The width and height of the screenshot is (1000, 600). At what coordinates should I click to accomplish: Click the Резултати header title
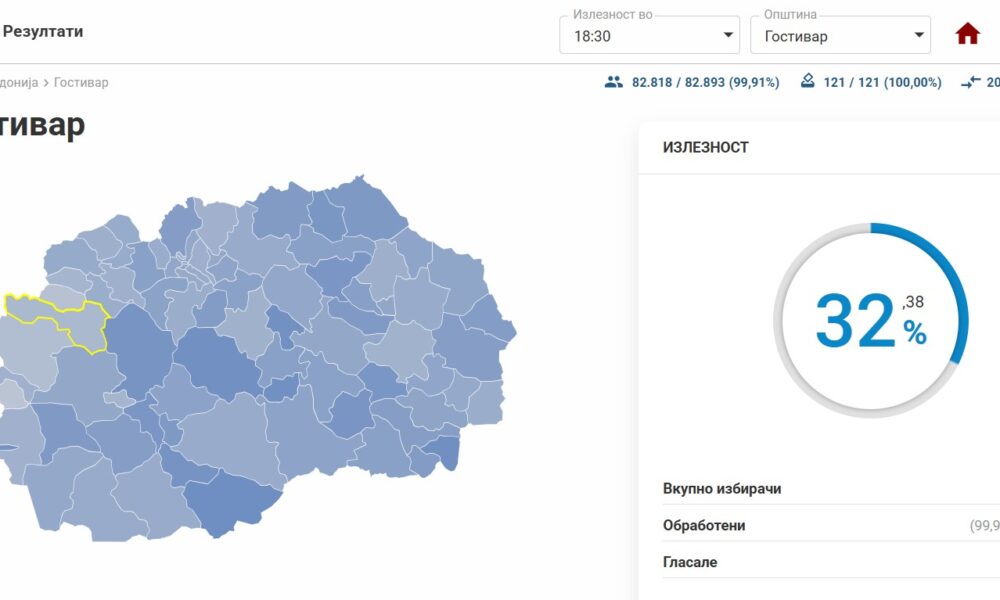point(43,31)
